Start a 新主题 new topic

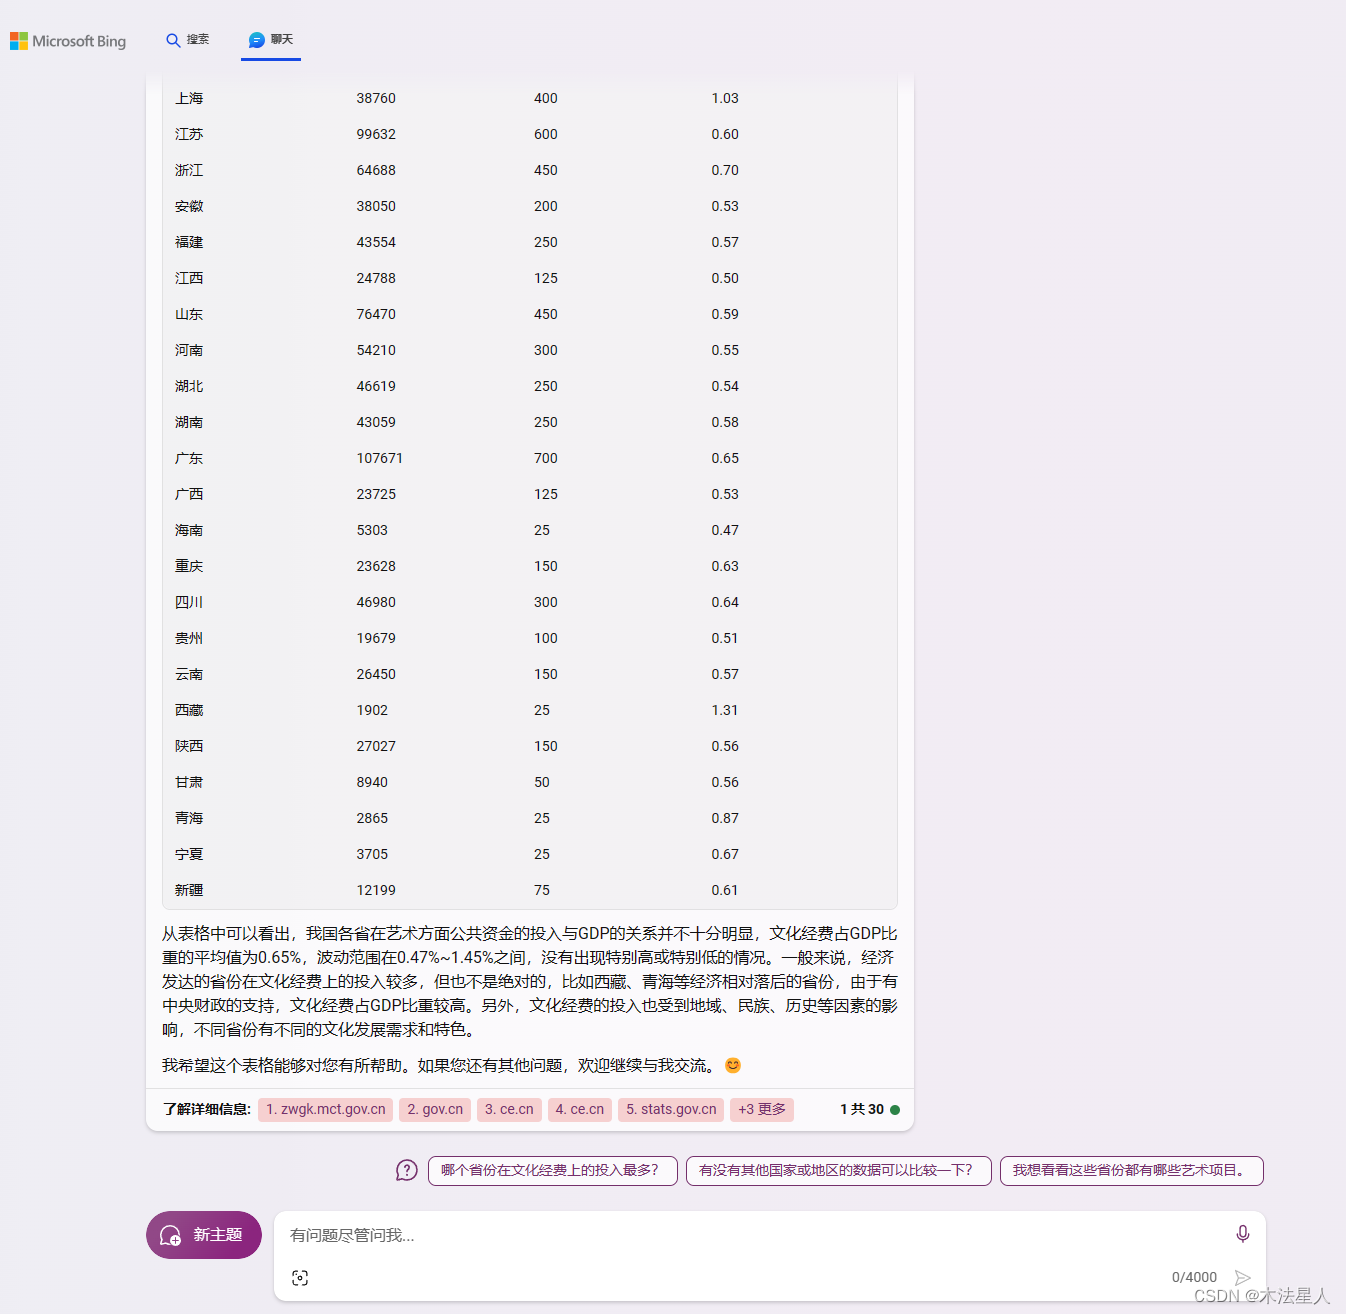pyautogui.click(x=204, y=1235)
